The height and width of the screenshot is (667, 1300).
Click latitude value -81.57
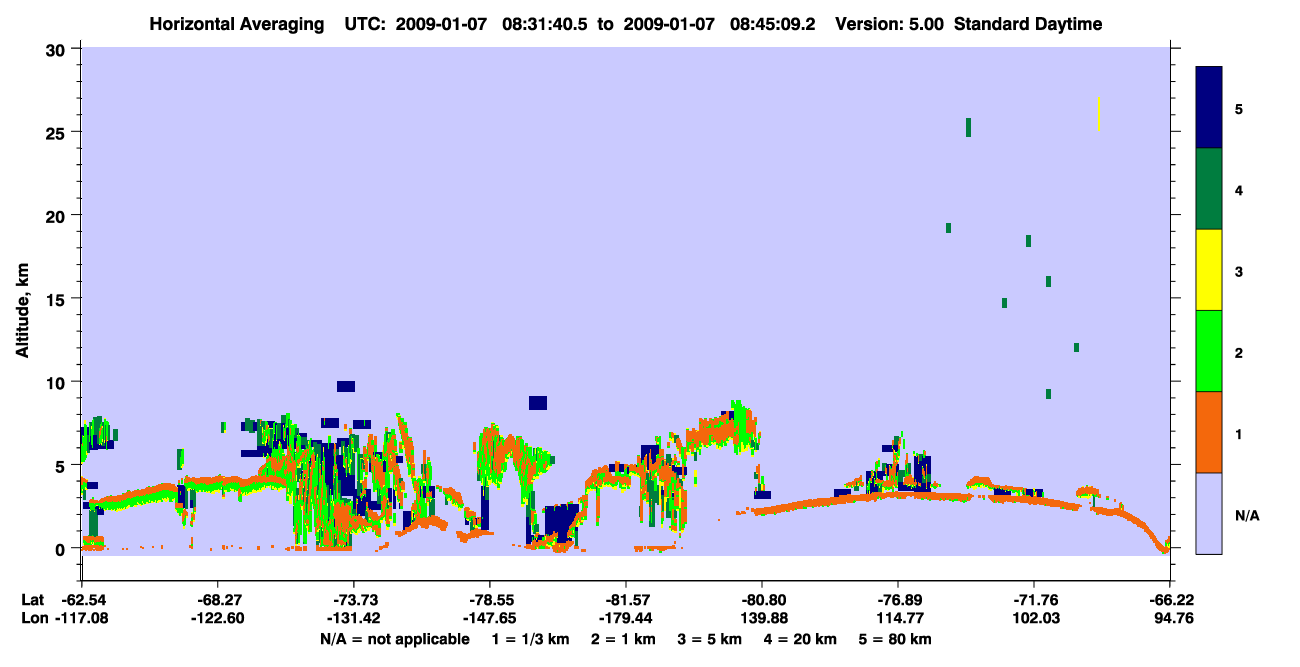625,600
